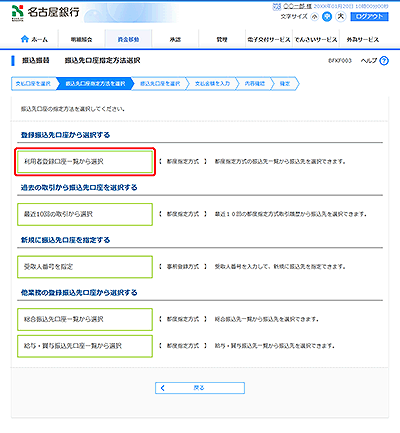
Task: Choose 受取人番号を指定 button
Action: tap(85, 267)
